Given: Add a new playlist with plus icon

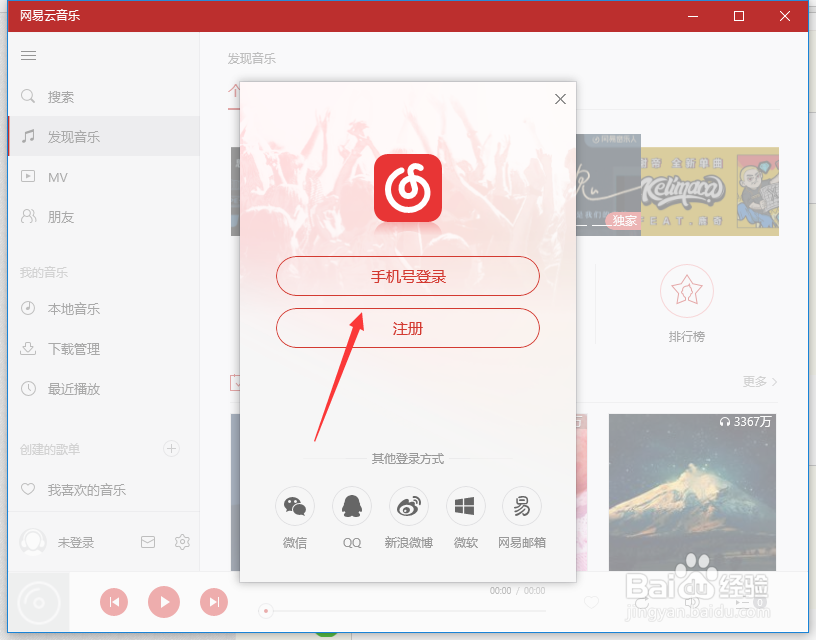Looking at the screenshot, I should pyautogui.click(x=172, y=449).
